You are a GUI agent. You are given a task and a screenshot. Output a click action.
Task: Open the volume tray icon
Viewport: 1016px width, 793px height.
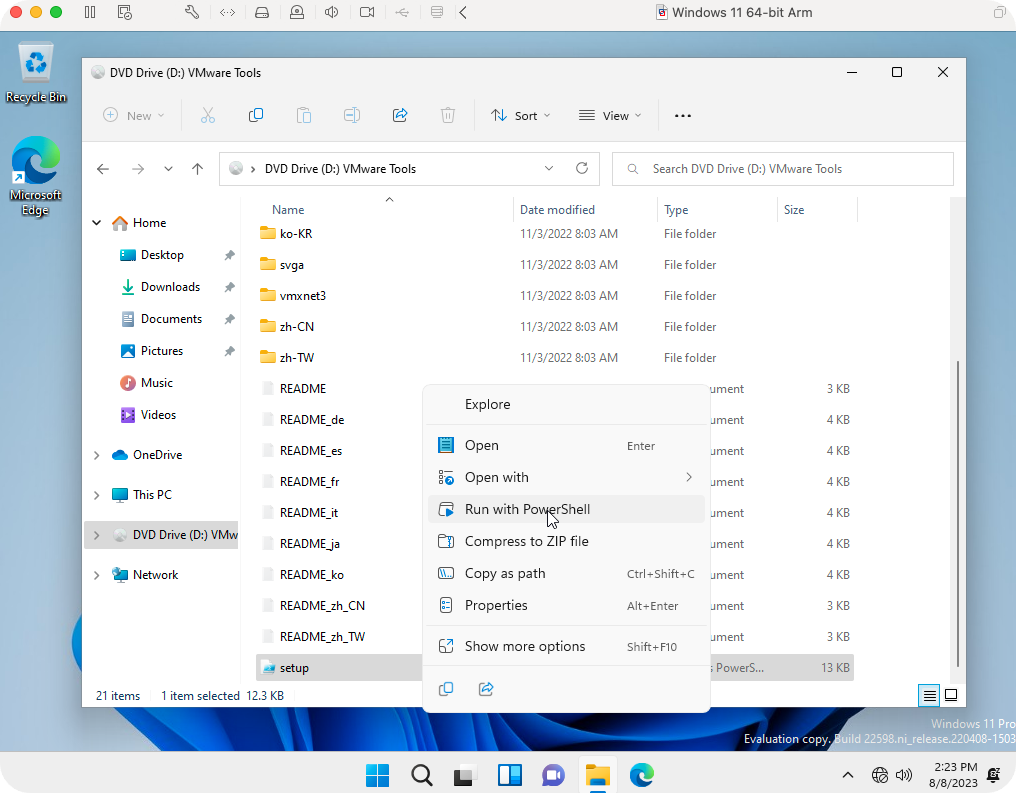point(903,775)
